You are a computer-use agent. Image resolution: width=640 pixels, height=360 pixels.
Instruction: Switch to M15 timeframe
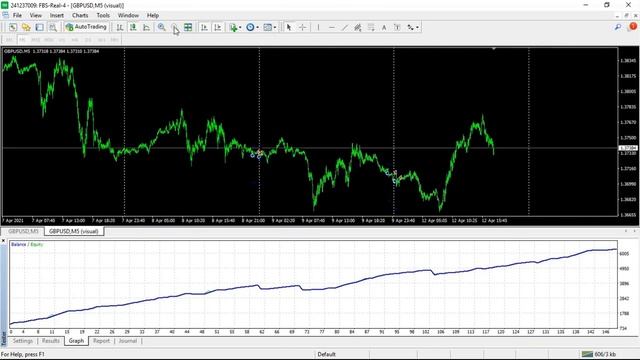coord(36,40)
